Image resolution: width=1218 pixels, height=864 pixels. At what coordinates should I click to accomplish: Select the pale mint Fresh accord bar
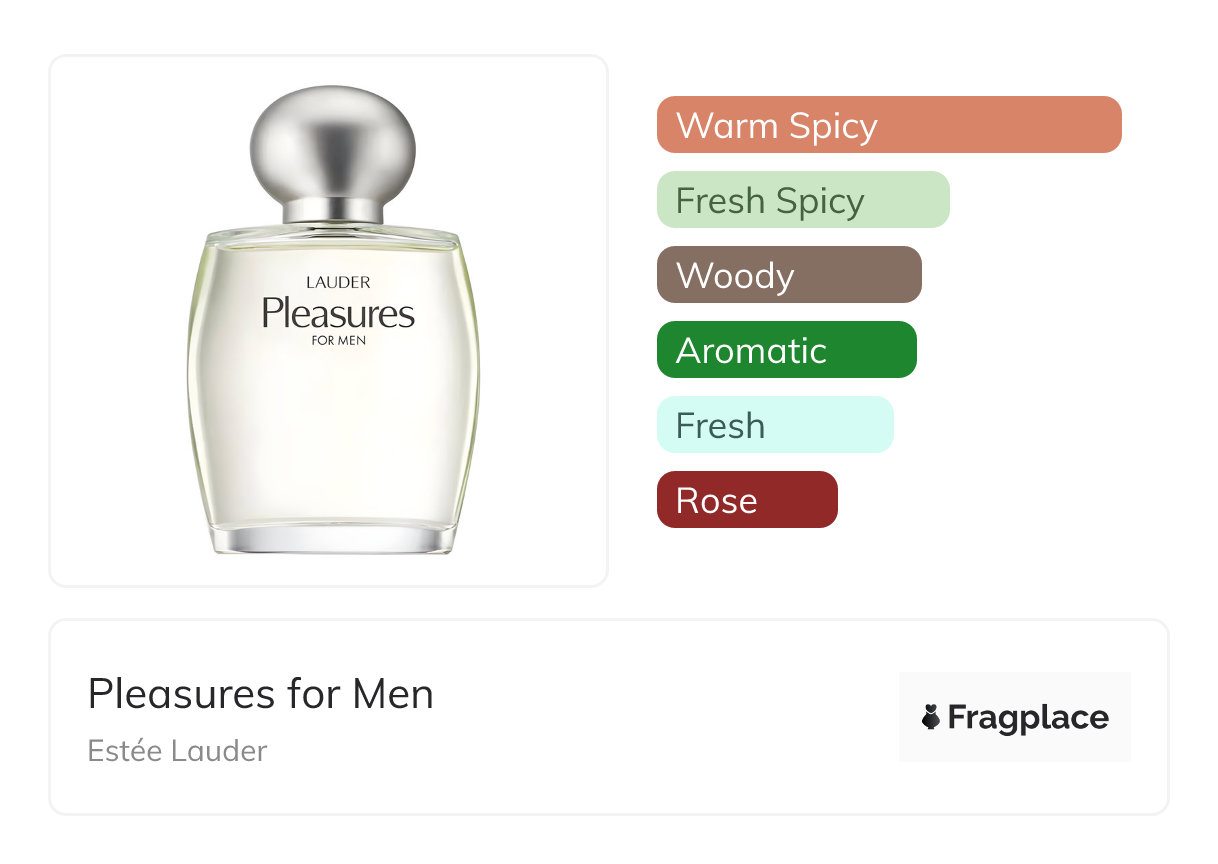[775, 425]
